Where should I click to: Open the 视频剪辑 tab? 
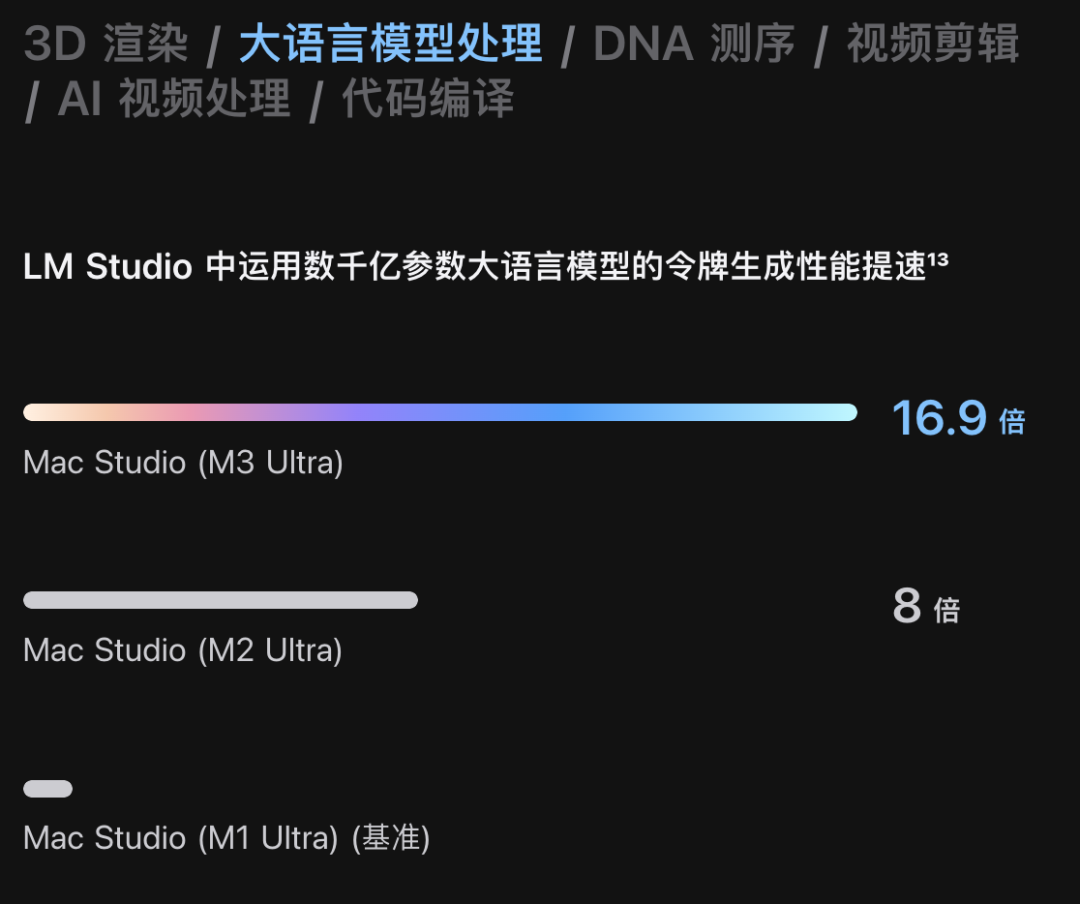pyautogui.click(x=932, y=43)
